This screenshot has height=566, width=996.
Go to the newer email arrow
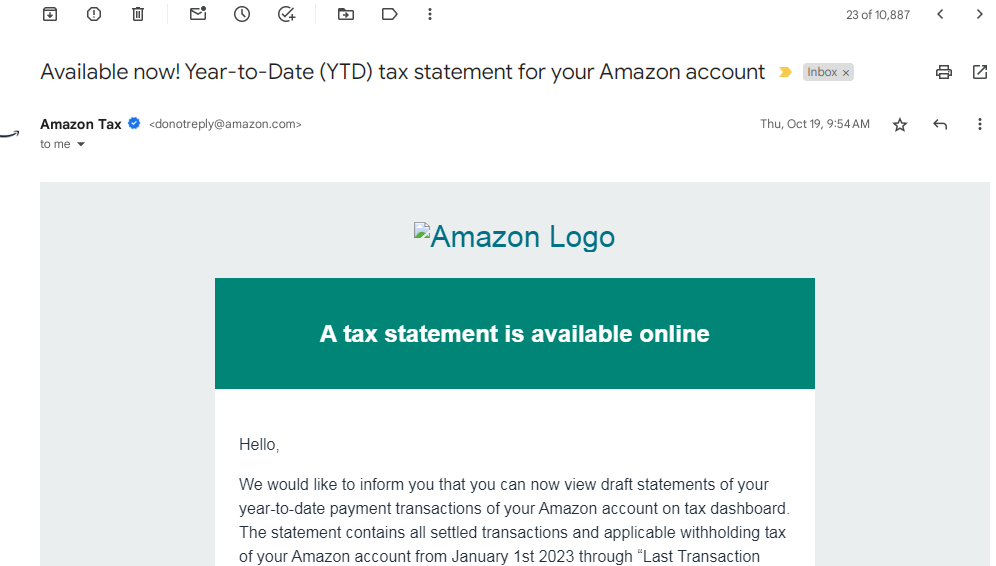point(940,14)
